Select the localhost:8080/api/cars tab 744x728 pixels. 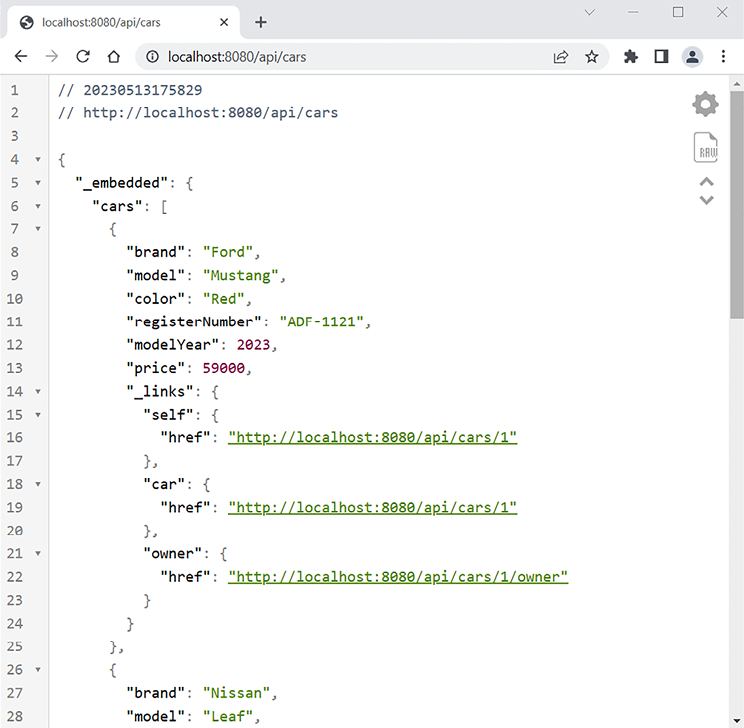click(x=120, y=22)
